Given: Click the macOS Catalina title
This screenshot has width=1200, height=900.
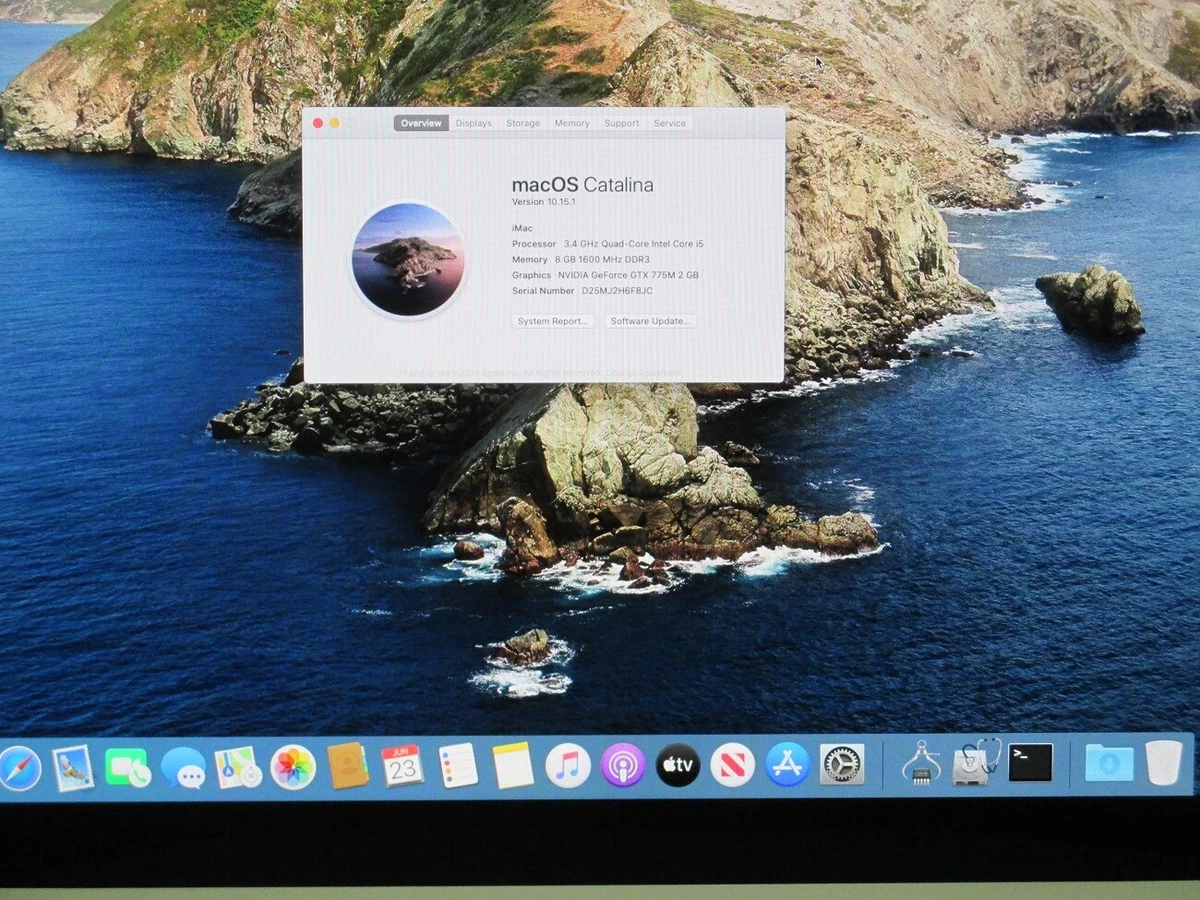Looking at the screenshot, I should [582, 184].
